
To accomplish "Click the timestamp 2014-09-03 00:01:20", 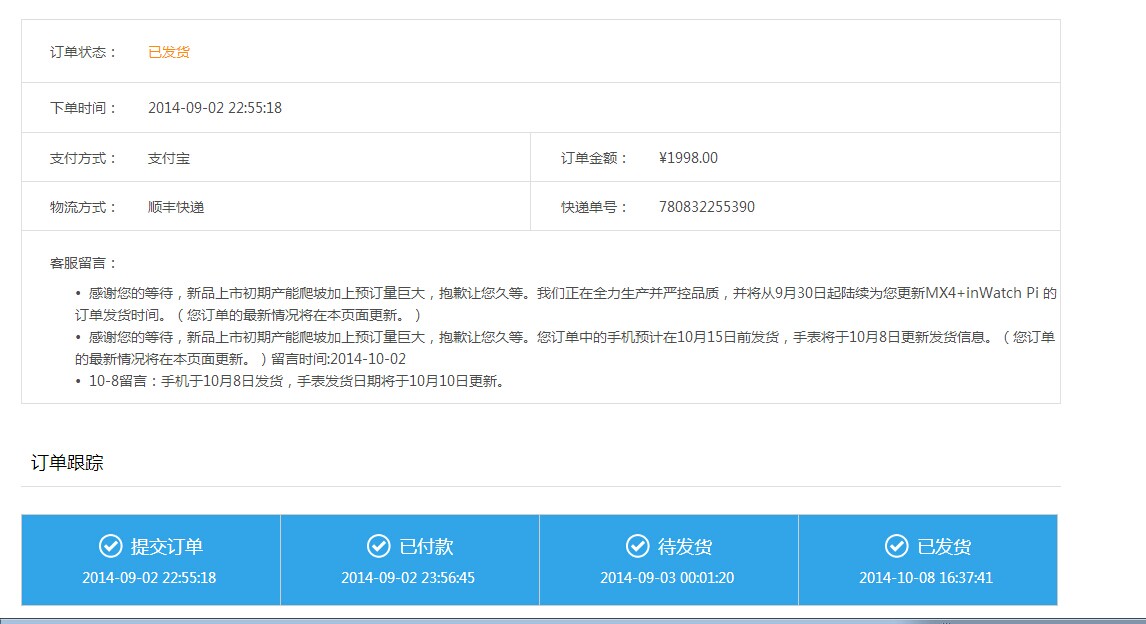I will [667, 577].
